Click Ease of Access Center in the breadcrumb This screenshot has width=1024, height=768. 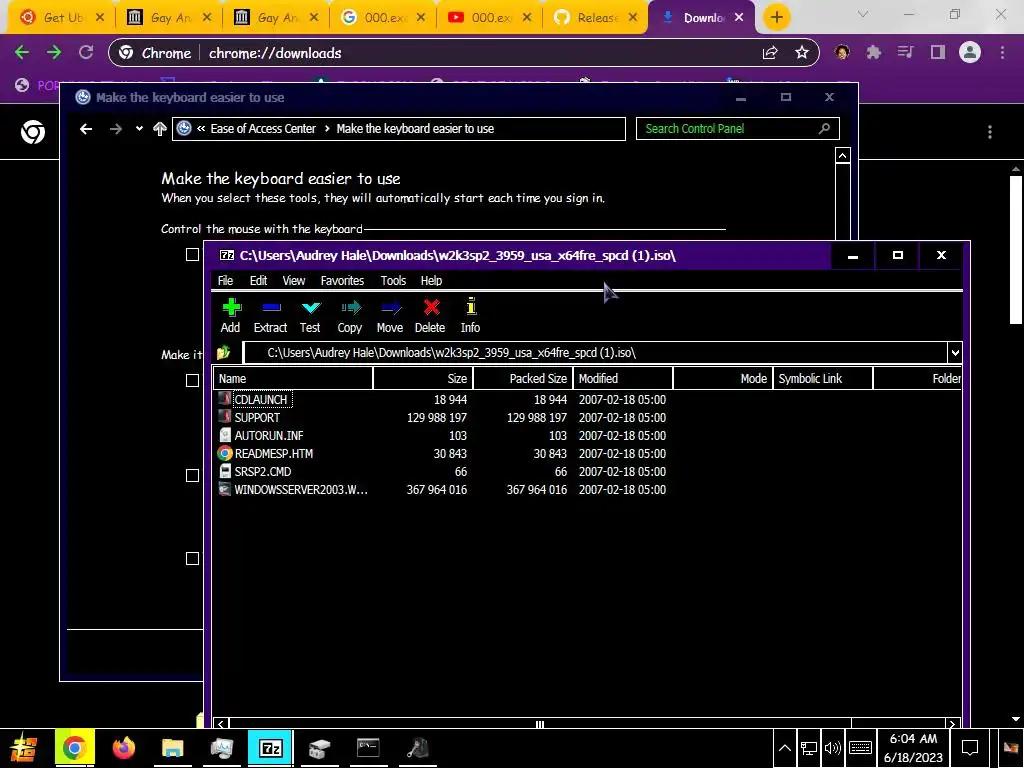coord(263,129)
